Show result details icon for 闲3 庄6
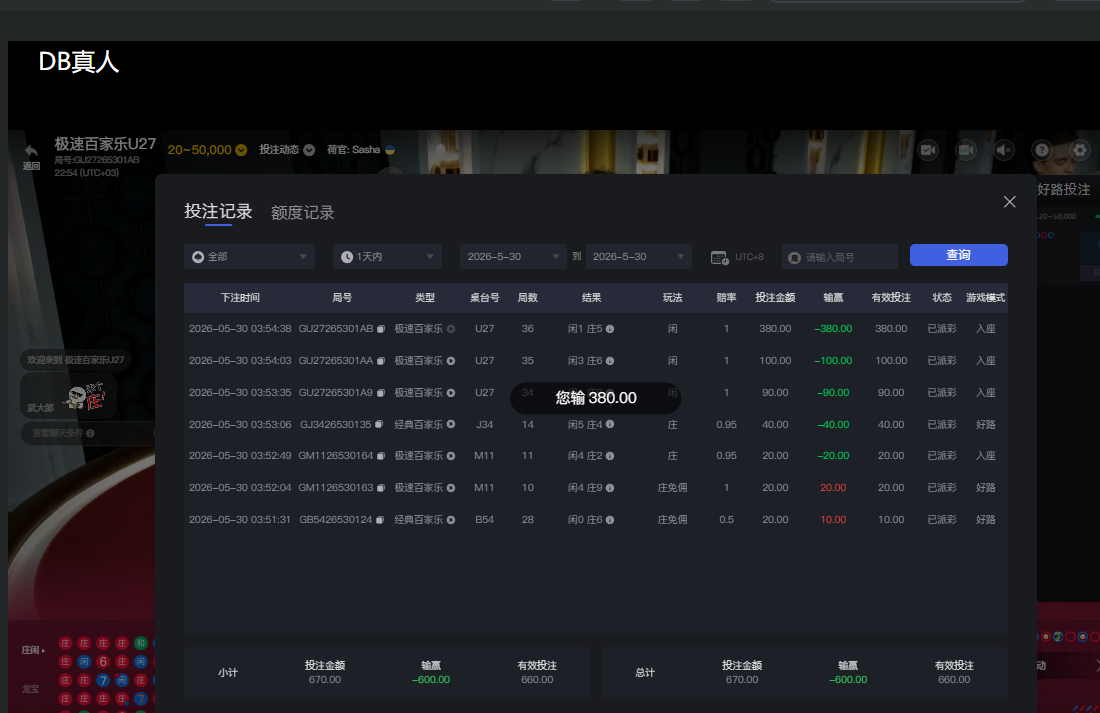Screen dimensions: 1100x713 point(610,361)
